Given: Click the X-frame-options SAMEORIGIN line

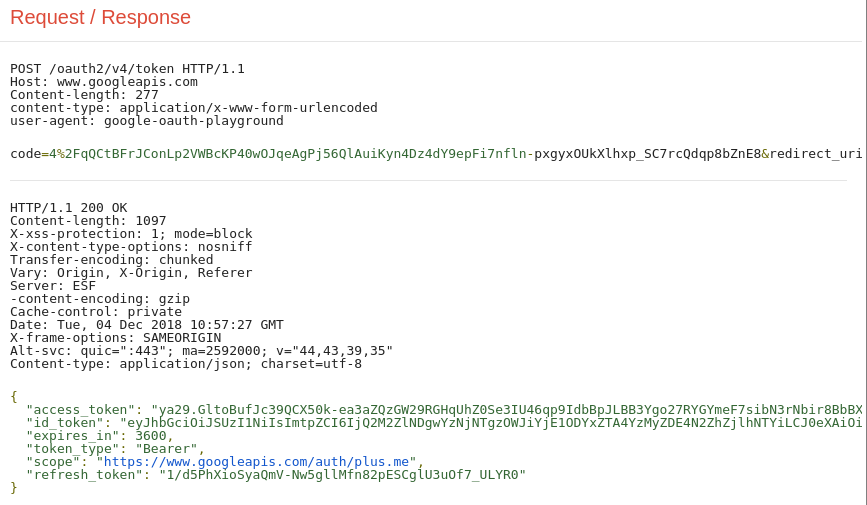Looking at the screenshot, I should tap(116, 338).
